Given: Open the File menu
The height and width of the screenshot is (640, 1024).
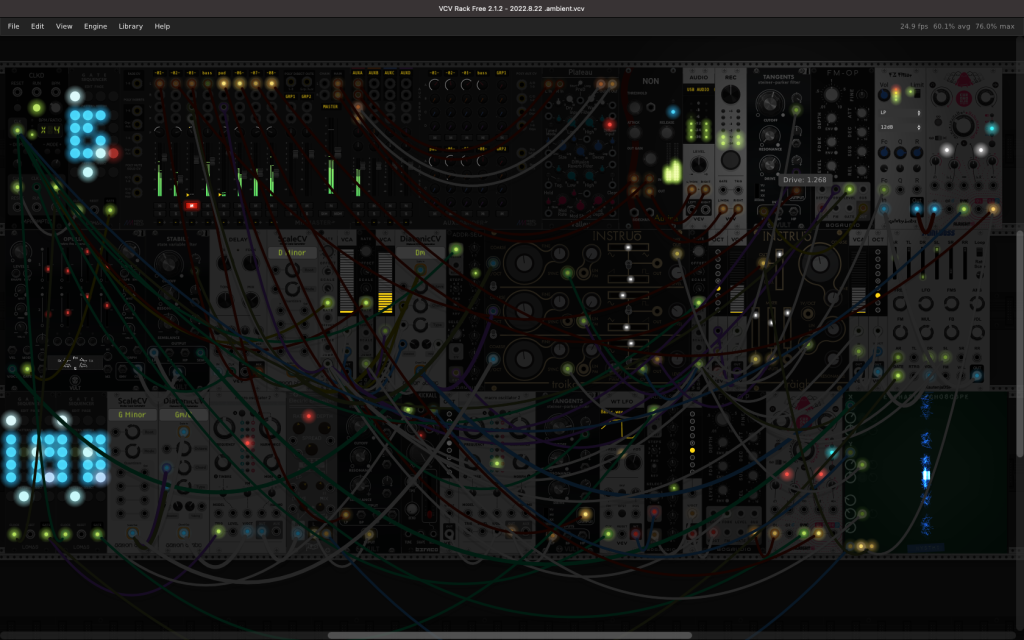Looking at the screenshot, I should [x=13, y=26].
